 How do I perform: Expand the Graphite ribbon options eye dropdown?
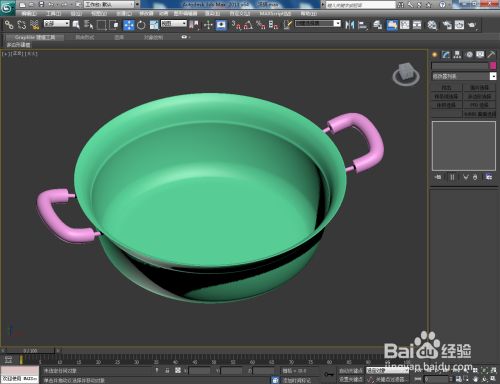point(185,37)
